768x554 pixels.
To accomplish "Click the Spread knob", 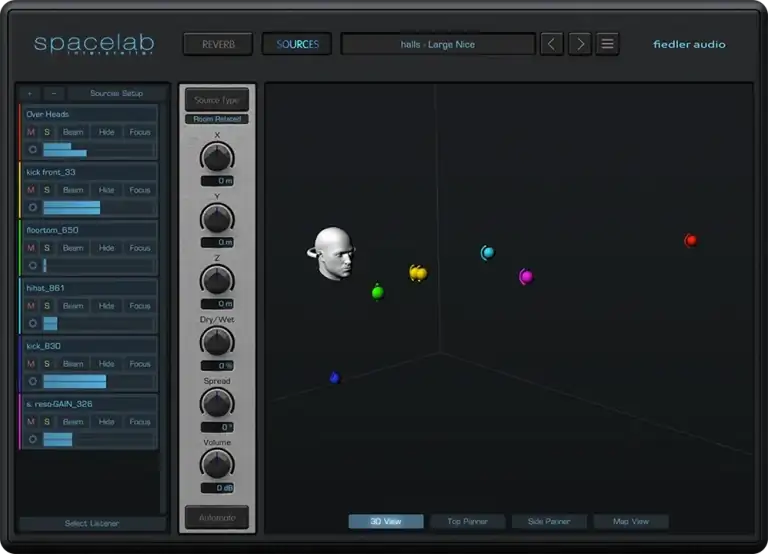I will (217, 403).
